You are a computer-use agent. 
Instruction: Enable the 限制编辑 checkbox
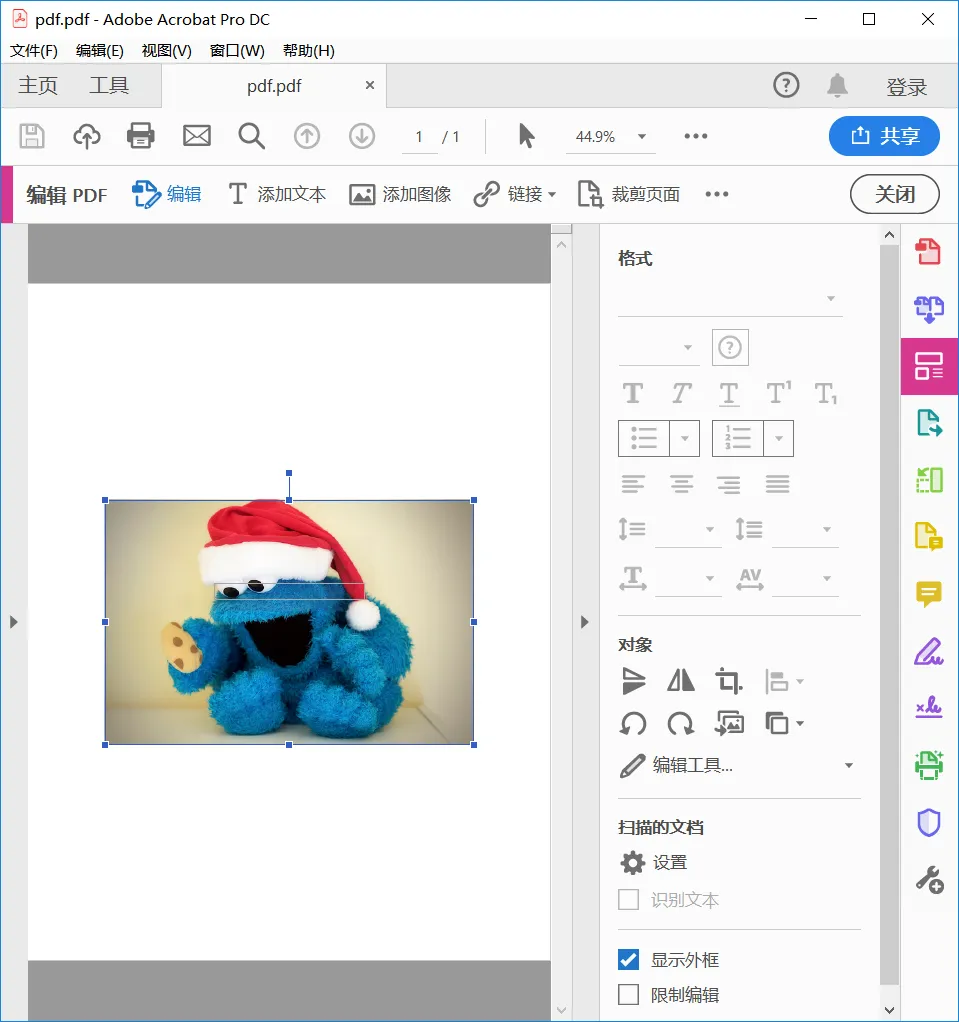[x=628, y=995]
